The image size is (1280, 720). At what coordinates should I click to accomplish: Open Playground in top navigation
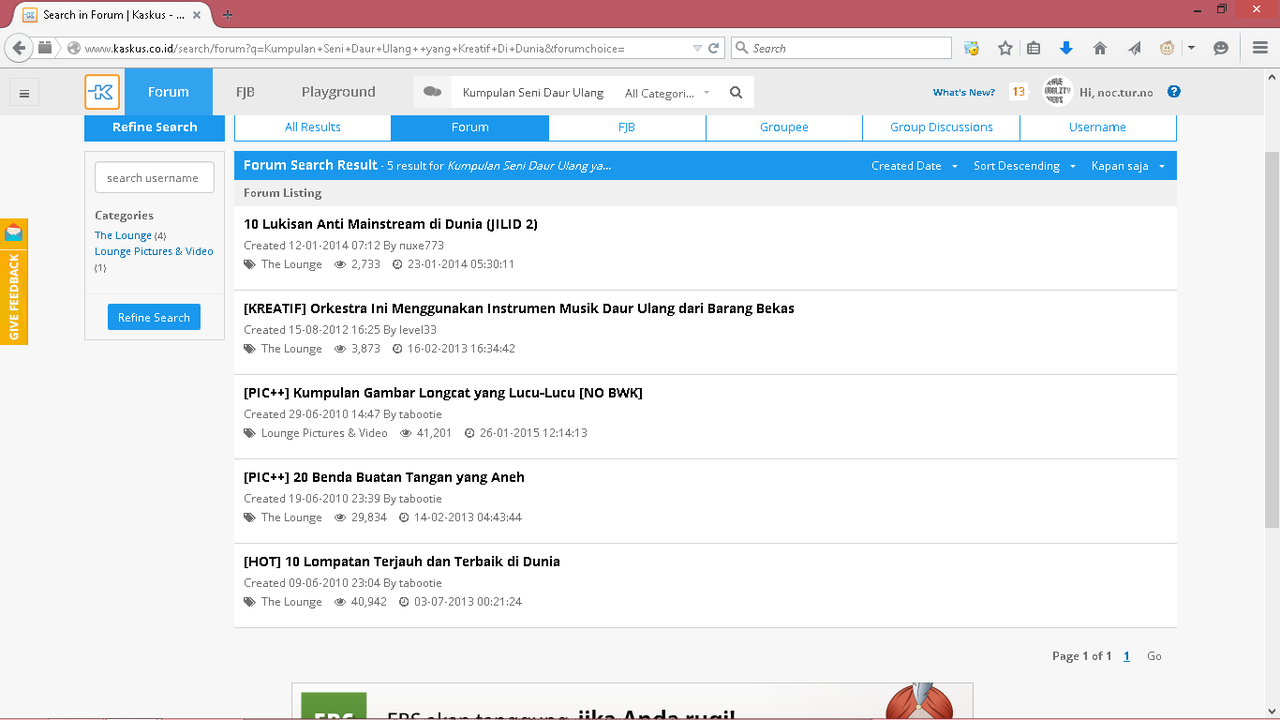click(x=338, y=92)
